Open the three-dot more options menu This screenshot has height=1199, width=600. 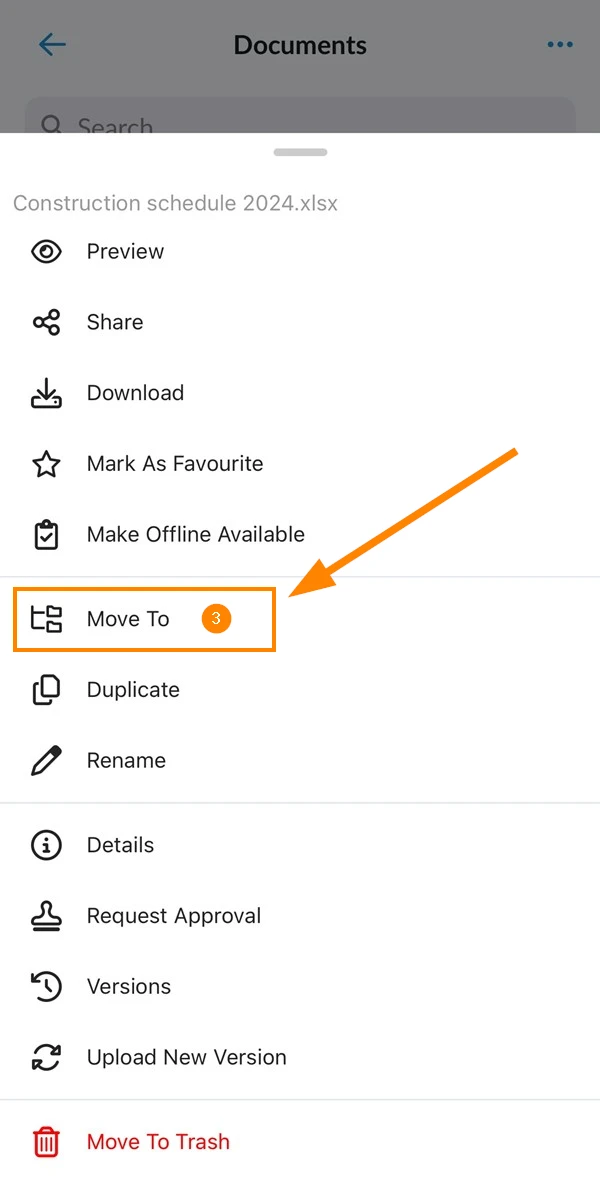560,44
